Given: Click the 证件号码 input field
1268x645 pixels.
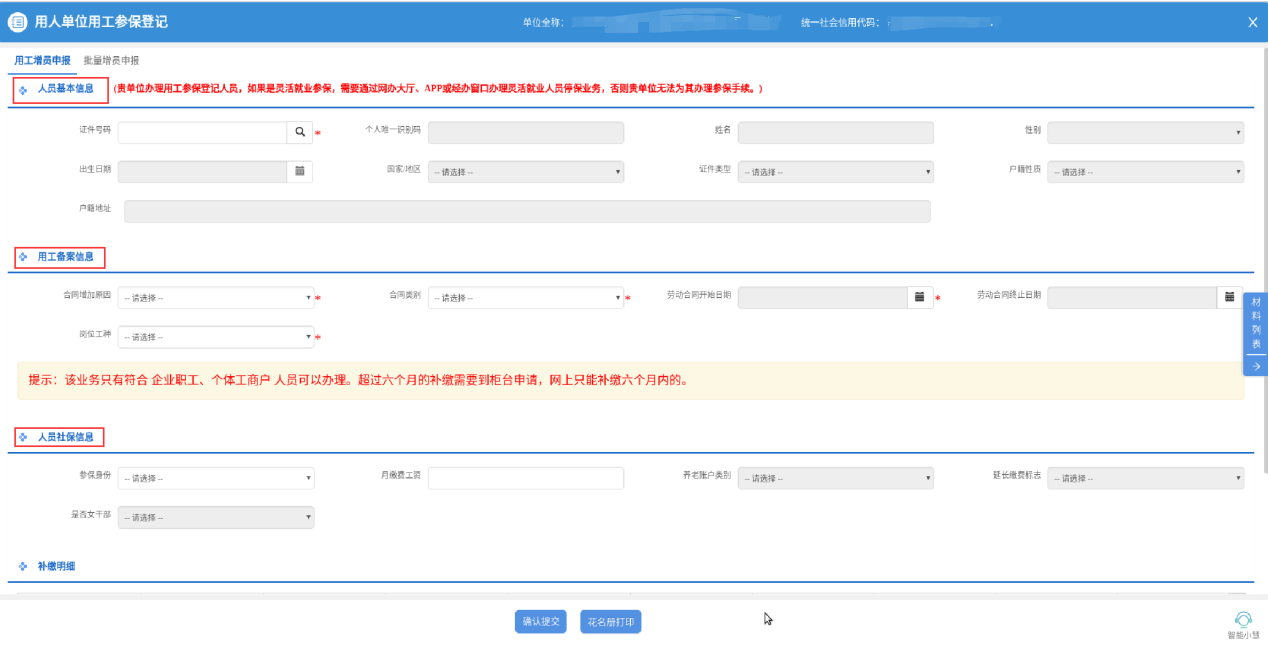Looking at the screenshot, I should click(x=202, y=132).
